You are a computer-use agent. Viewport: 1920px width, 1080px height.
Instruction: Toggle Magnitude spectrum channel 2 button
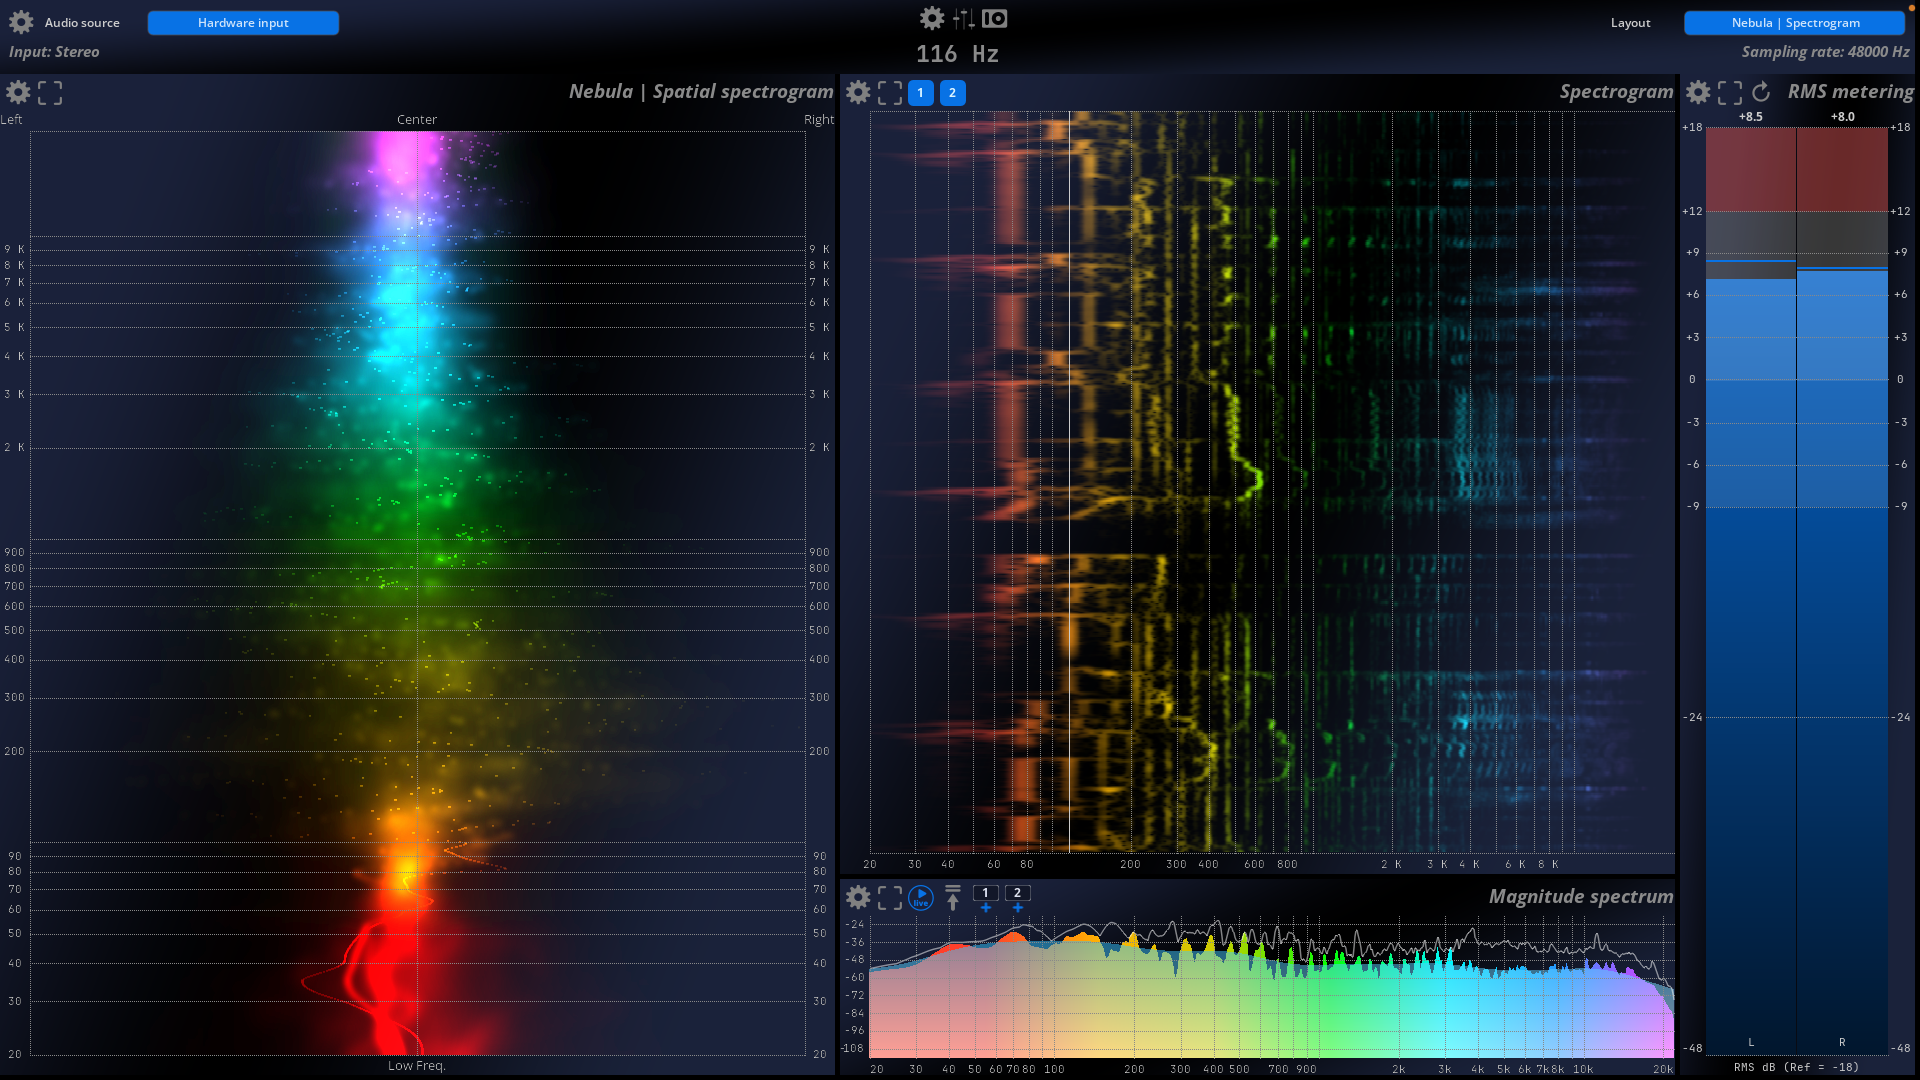[1017, 894]
